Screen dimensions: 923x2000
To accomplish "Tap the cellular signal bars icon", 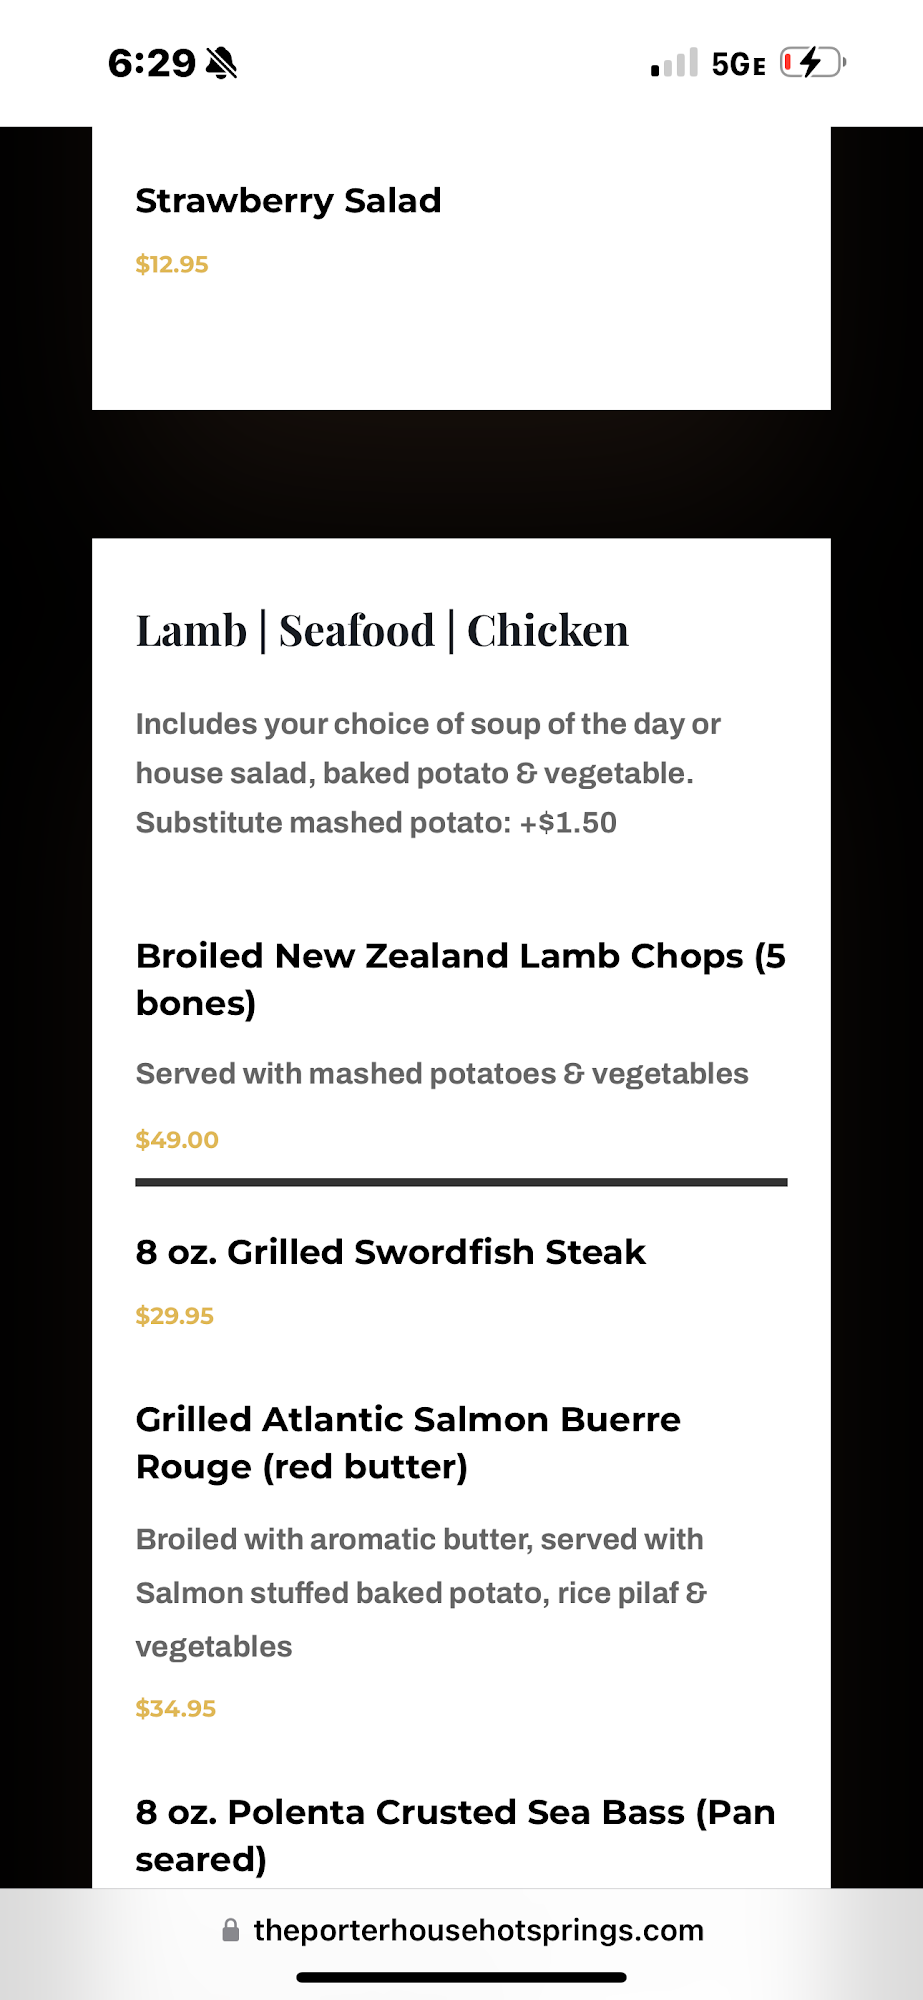I will [674, 64].
